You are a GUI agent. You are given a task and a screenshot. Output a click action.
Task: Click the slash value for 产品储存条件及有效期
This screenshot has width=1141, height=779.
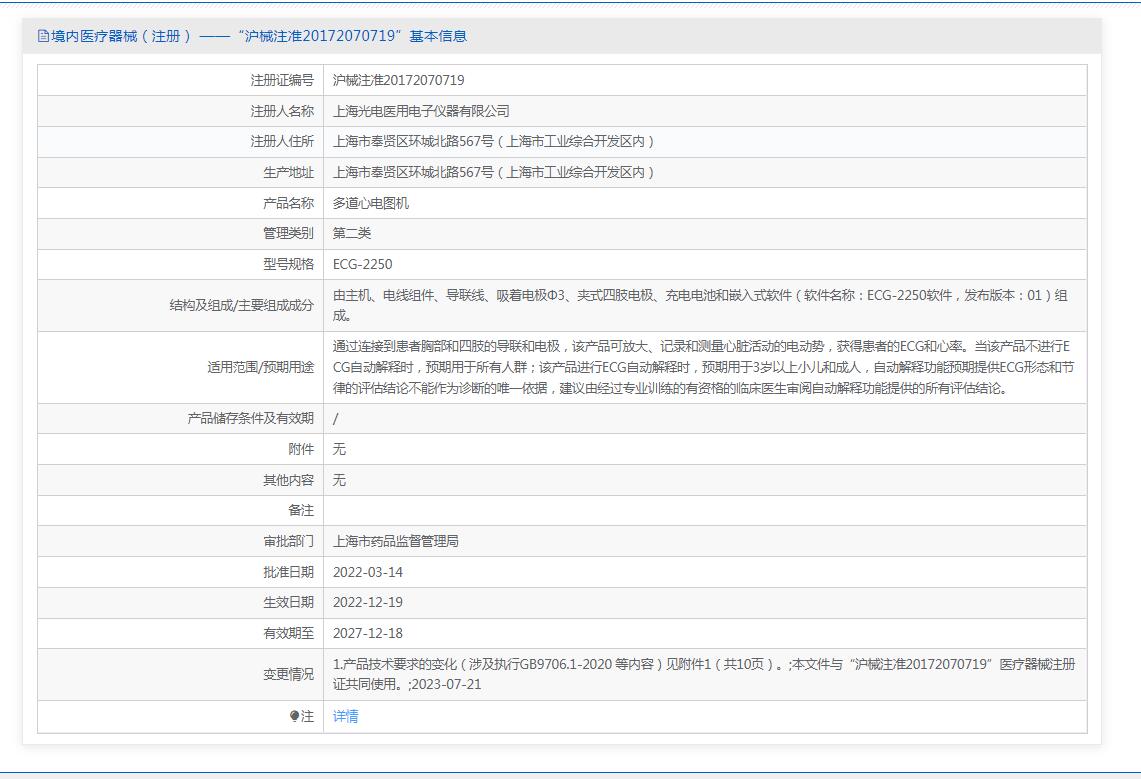pos(335,419)
